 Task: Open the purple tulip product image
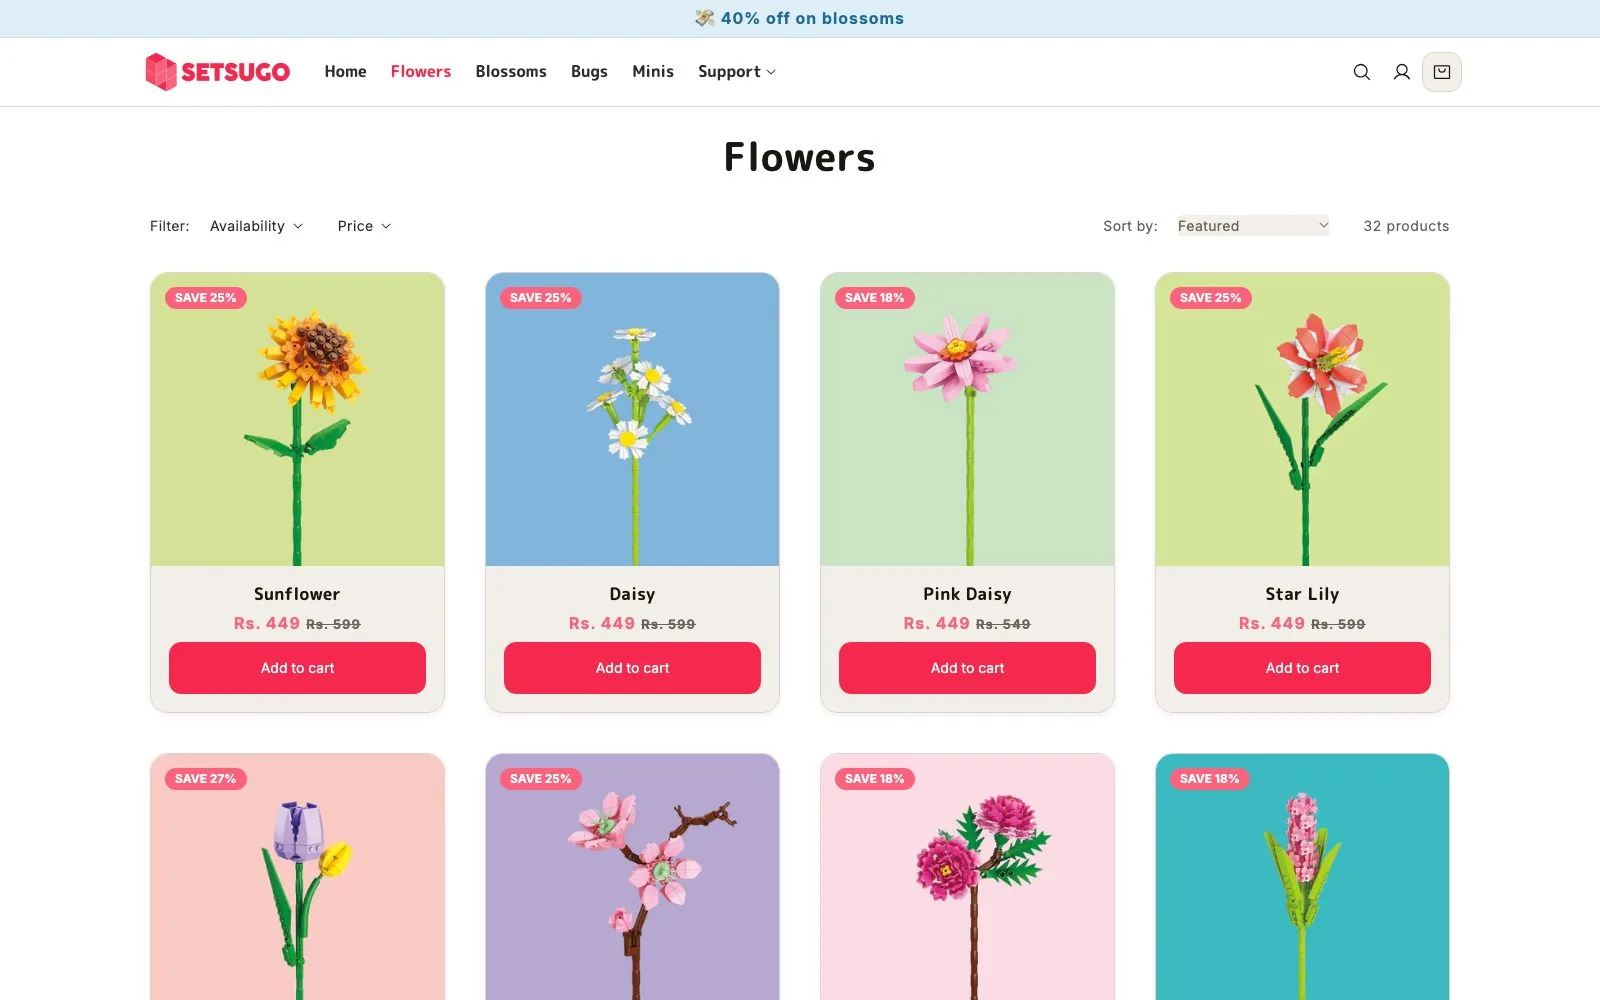tap(297, 877)
